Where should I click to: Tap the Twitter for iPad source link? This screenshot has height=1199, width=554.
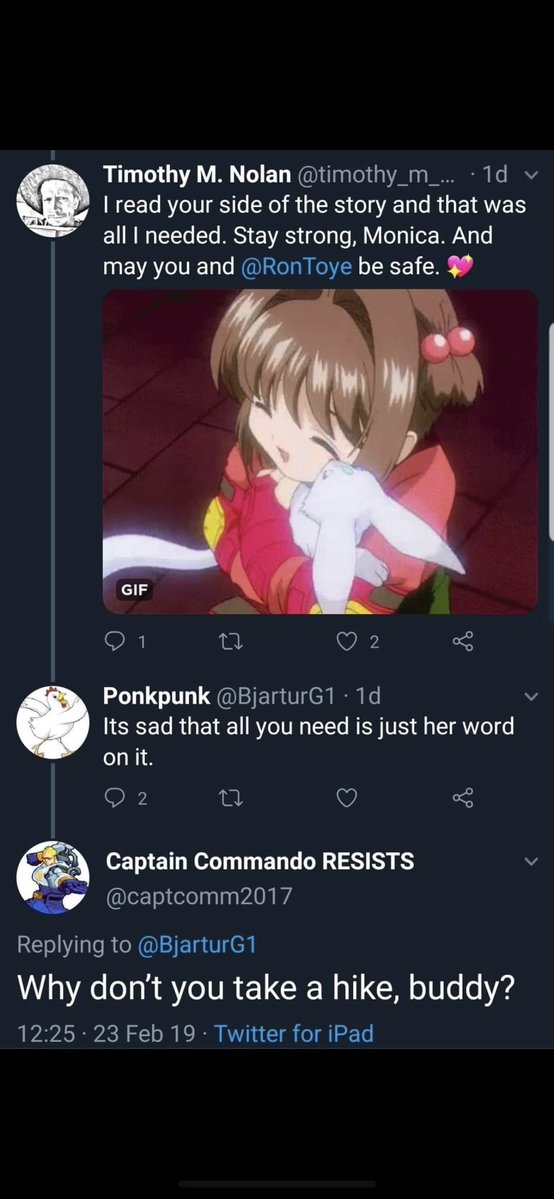[x=294, y=1034]
